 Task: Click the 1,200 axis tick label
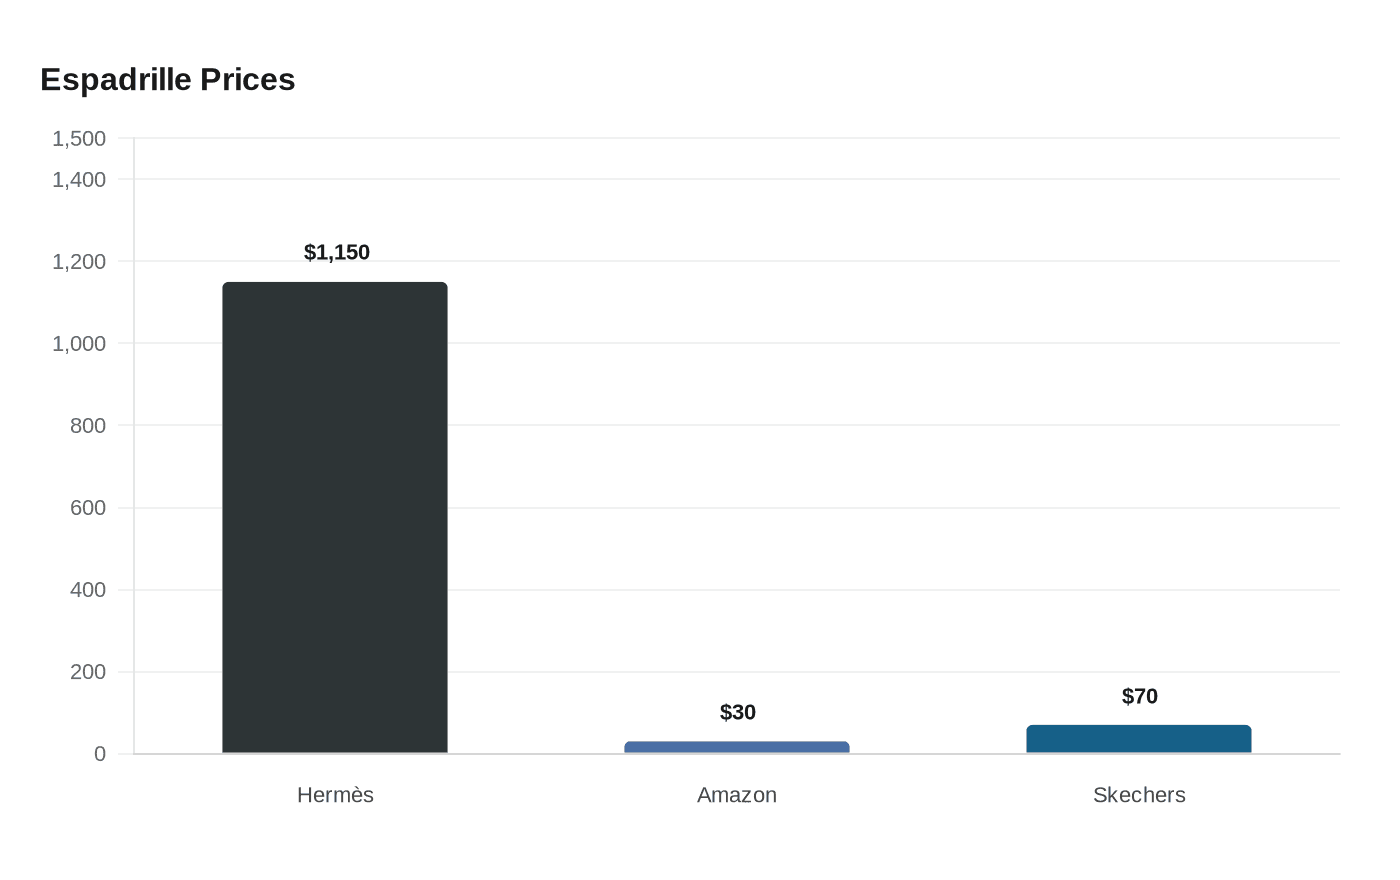click(79, 261)
